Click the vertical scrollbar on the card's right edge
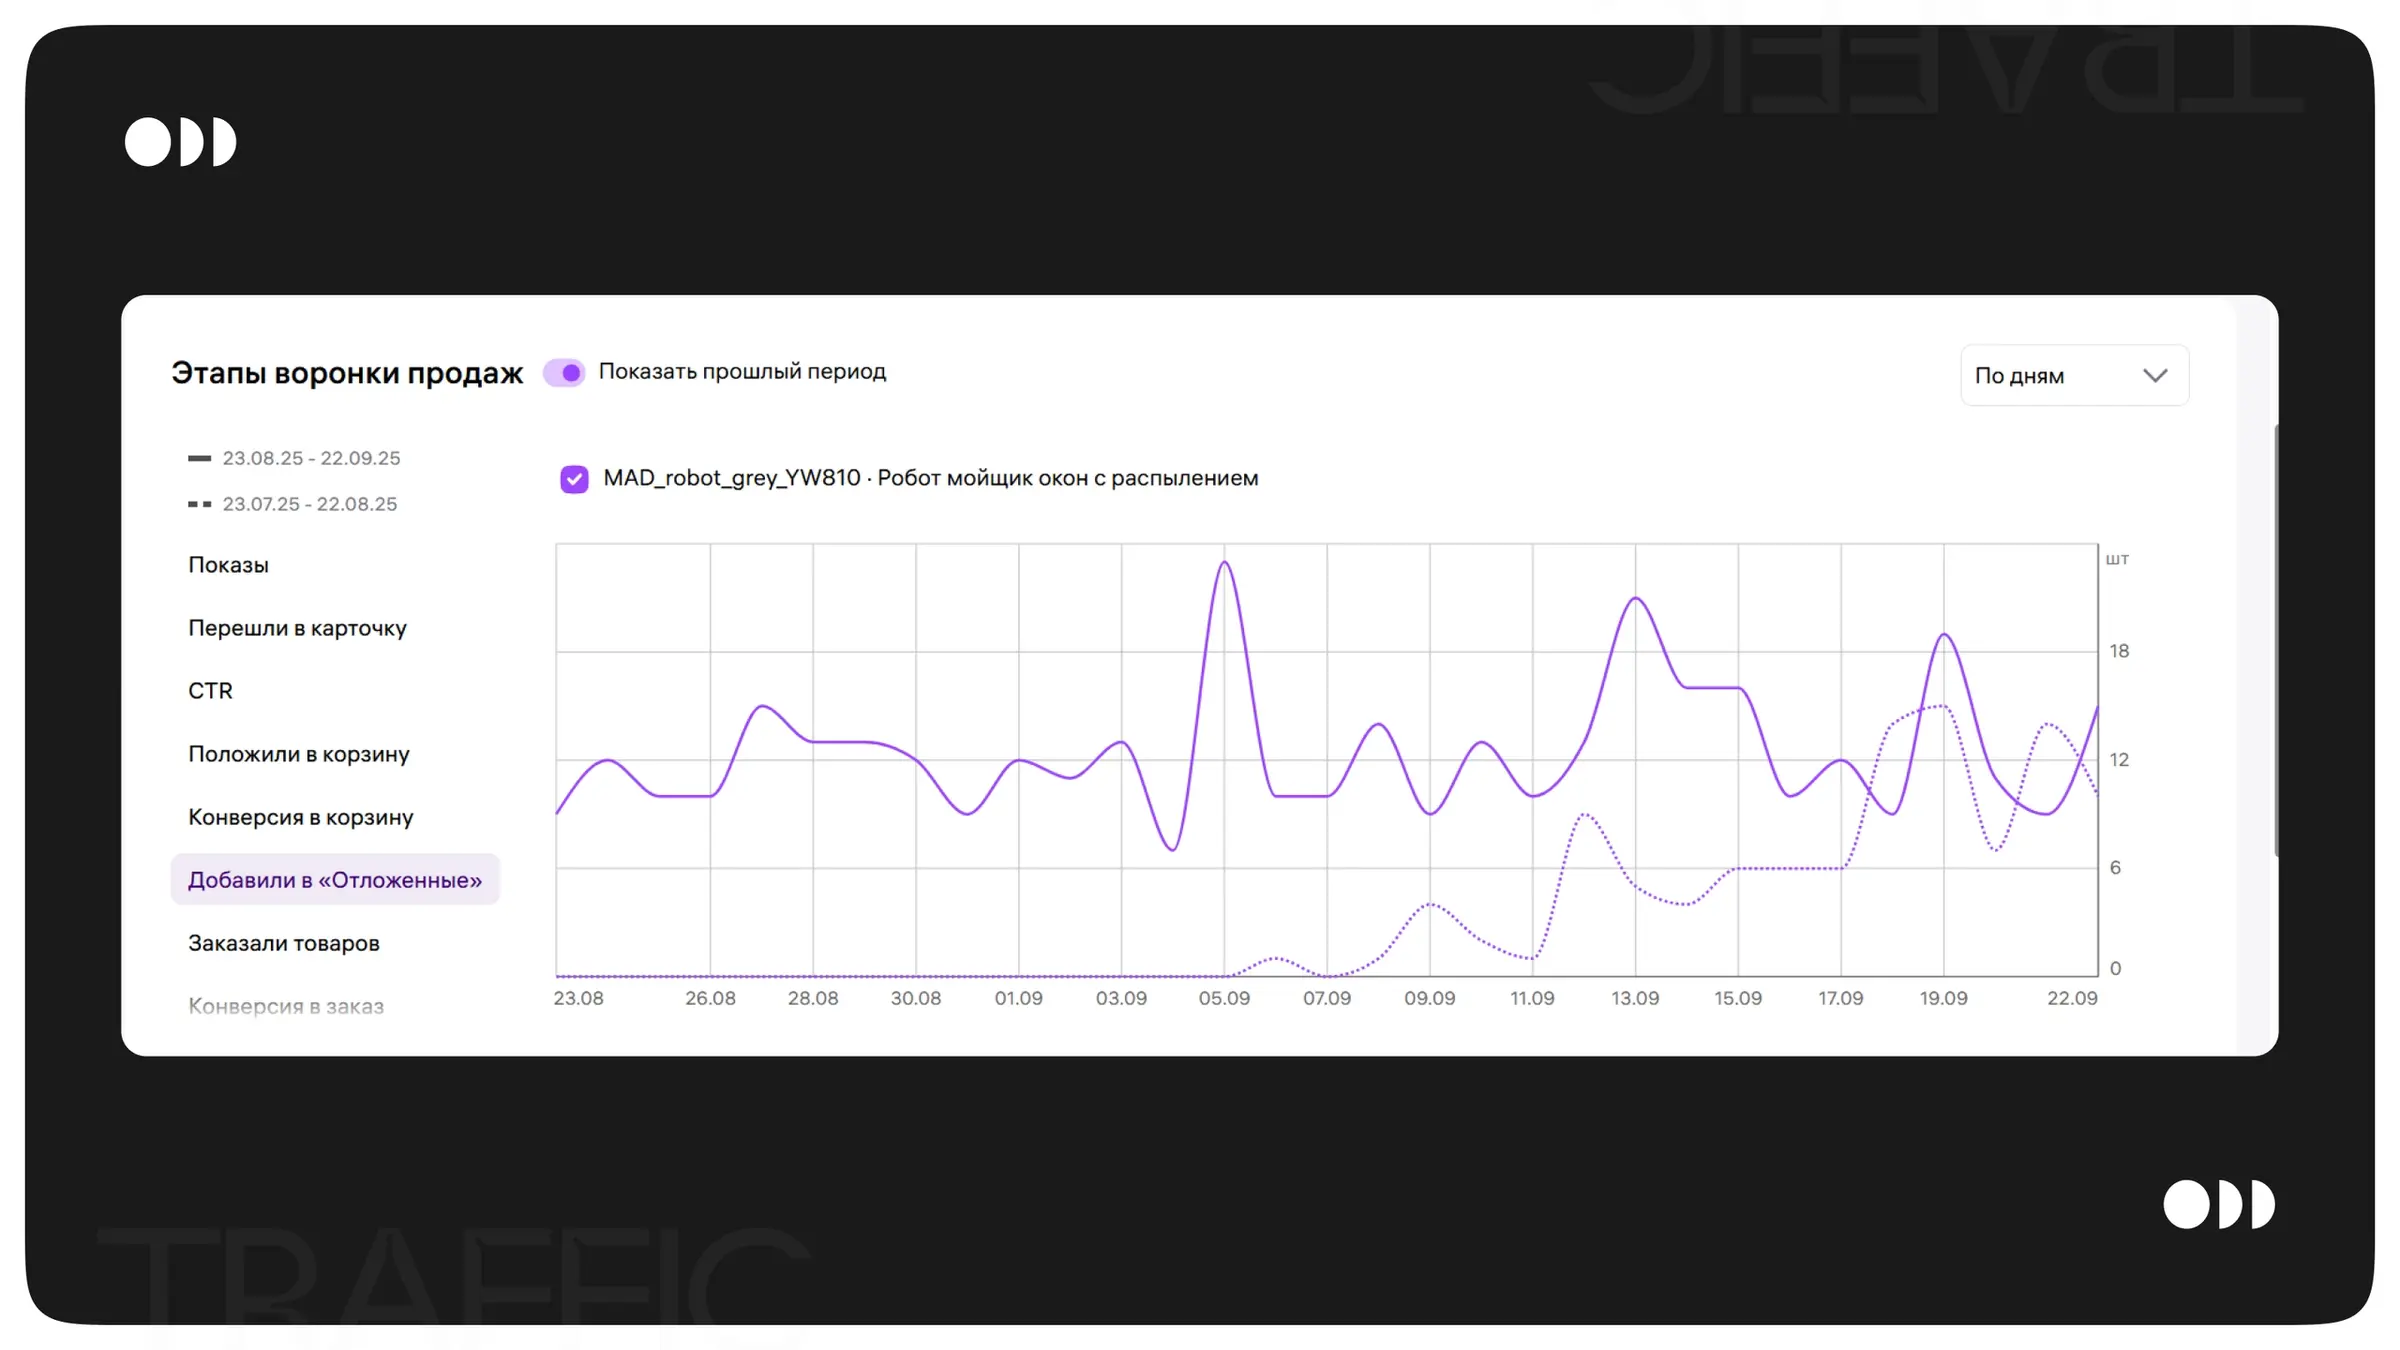The width and height of the screenshot is (2400, 1350). (x=2276, y=640)
